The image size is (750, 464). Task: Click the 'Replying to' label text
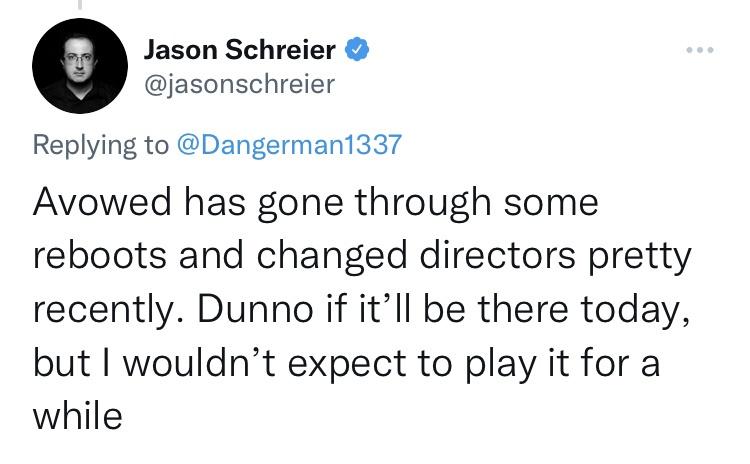101,144
